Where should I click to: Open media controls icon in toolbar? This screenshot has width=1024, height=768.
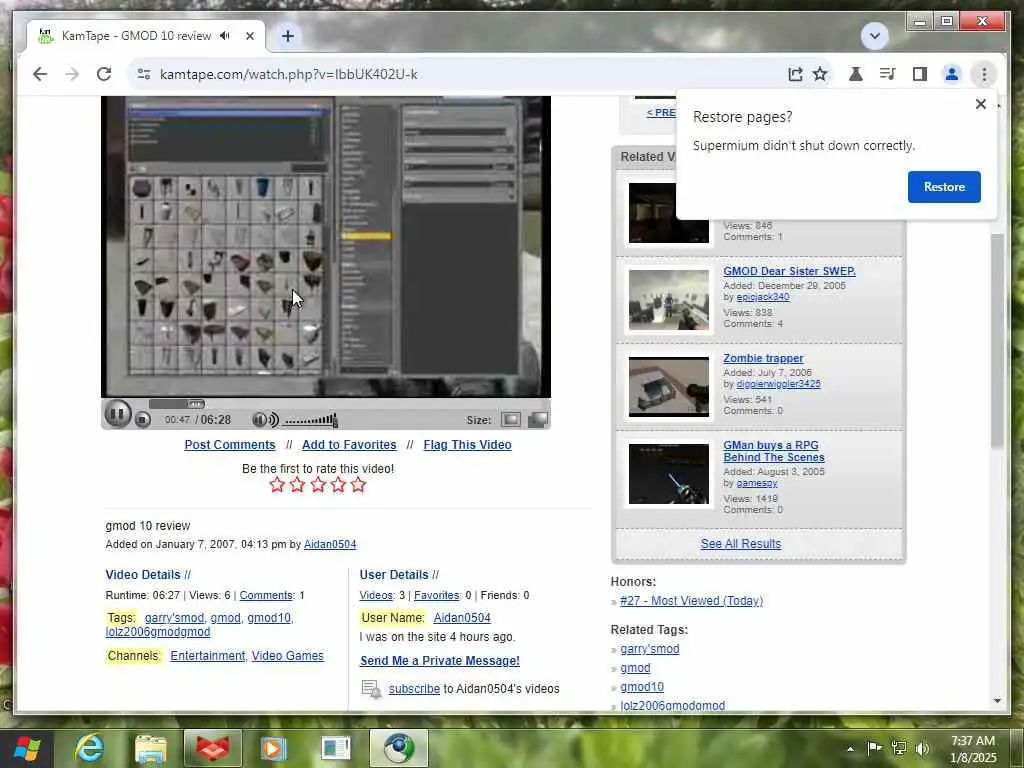(x=888, y=74)
